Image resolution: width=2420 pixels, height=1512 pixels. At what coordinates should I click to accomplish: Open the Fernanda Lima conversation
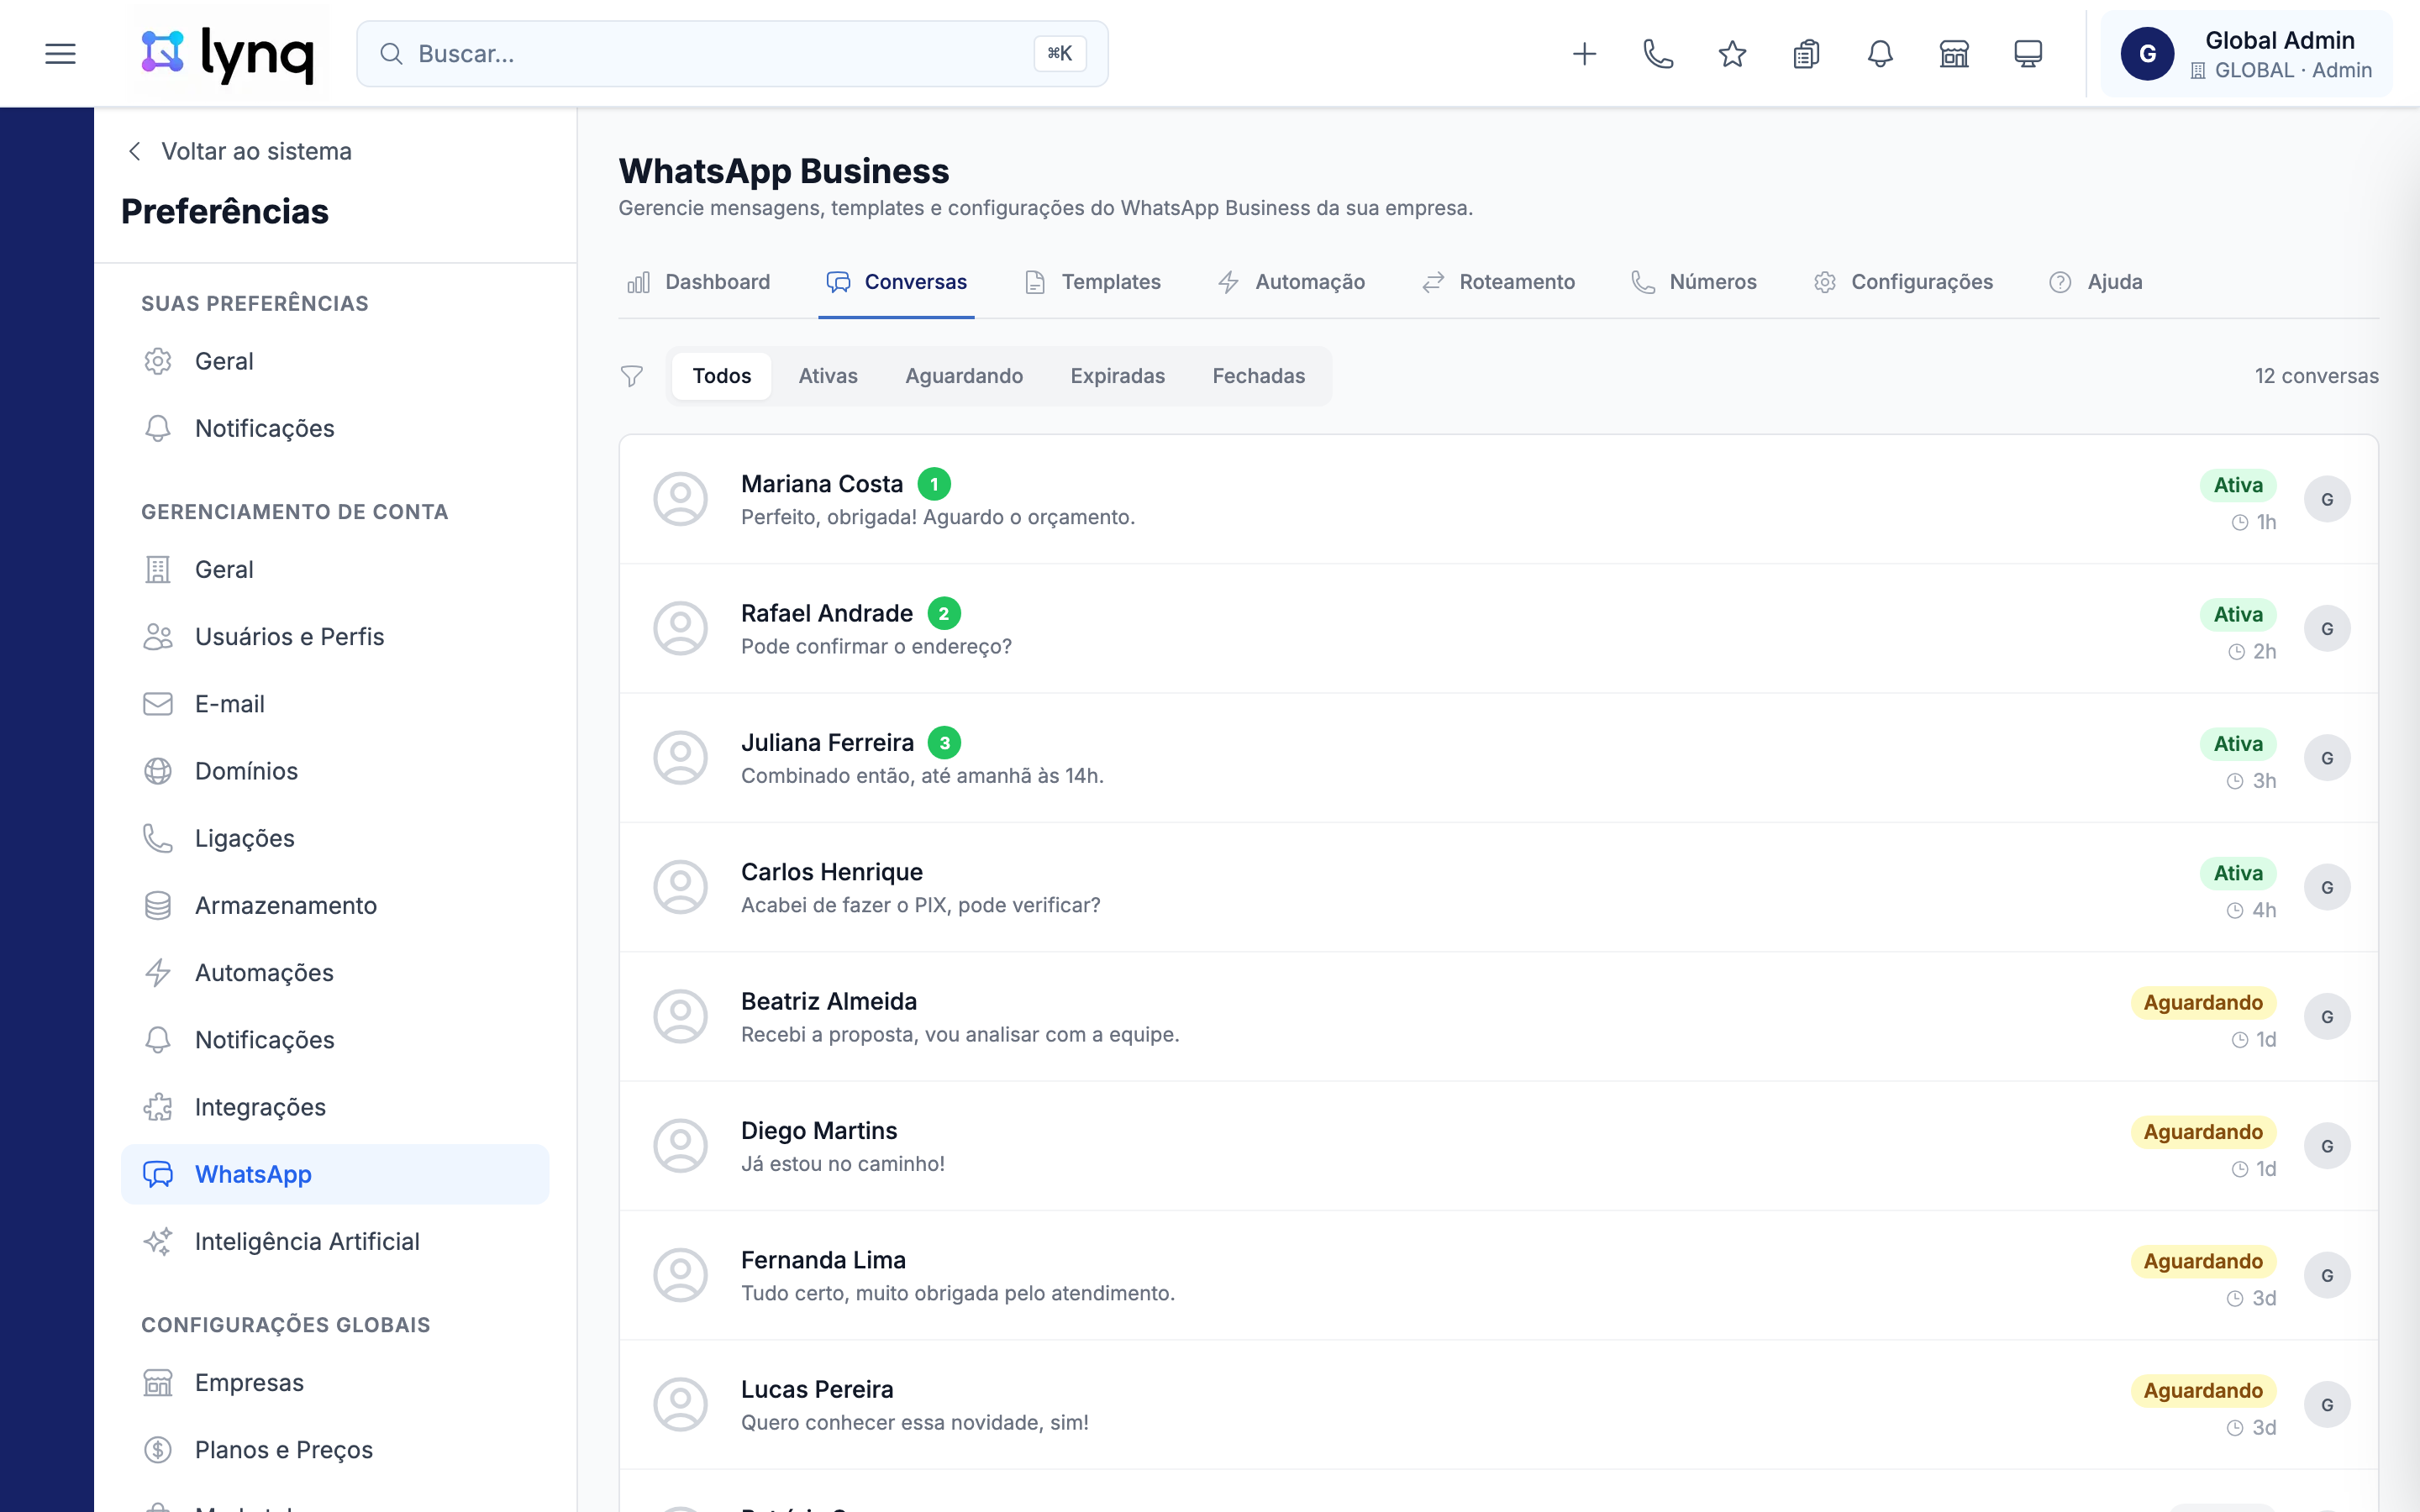pos(1498,1275)
